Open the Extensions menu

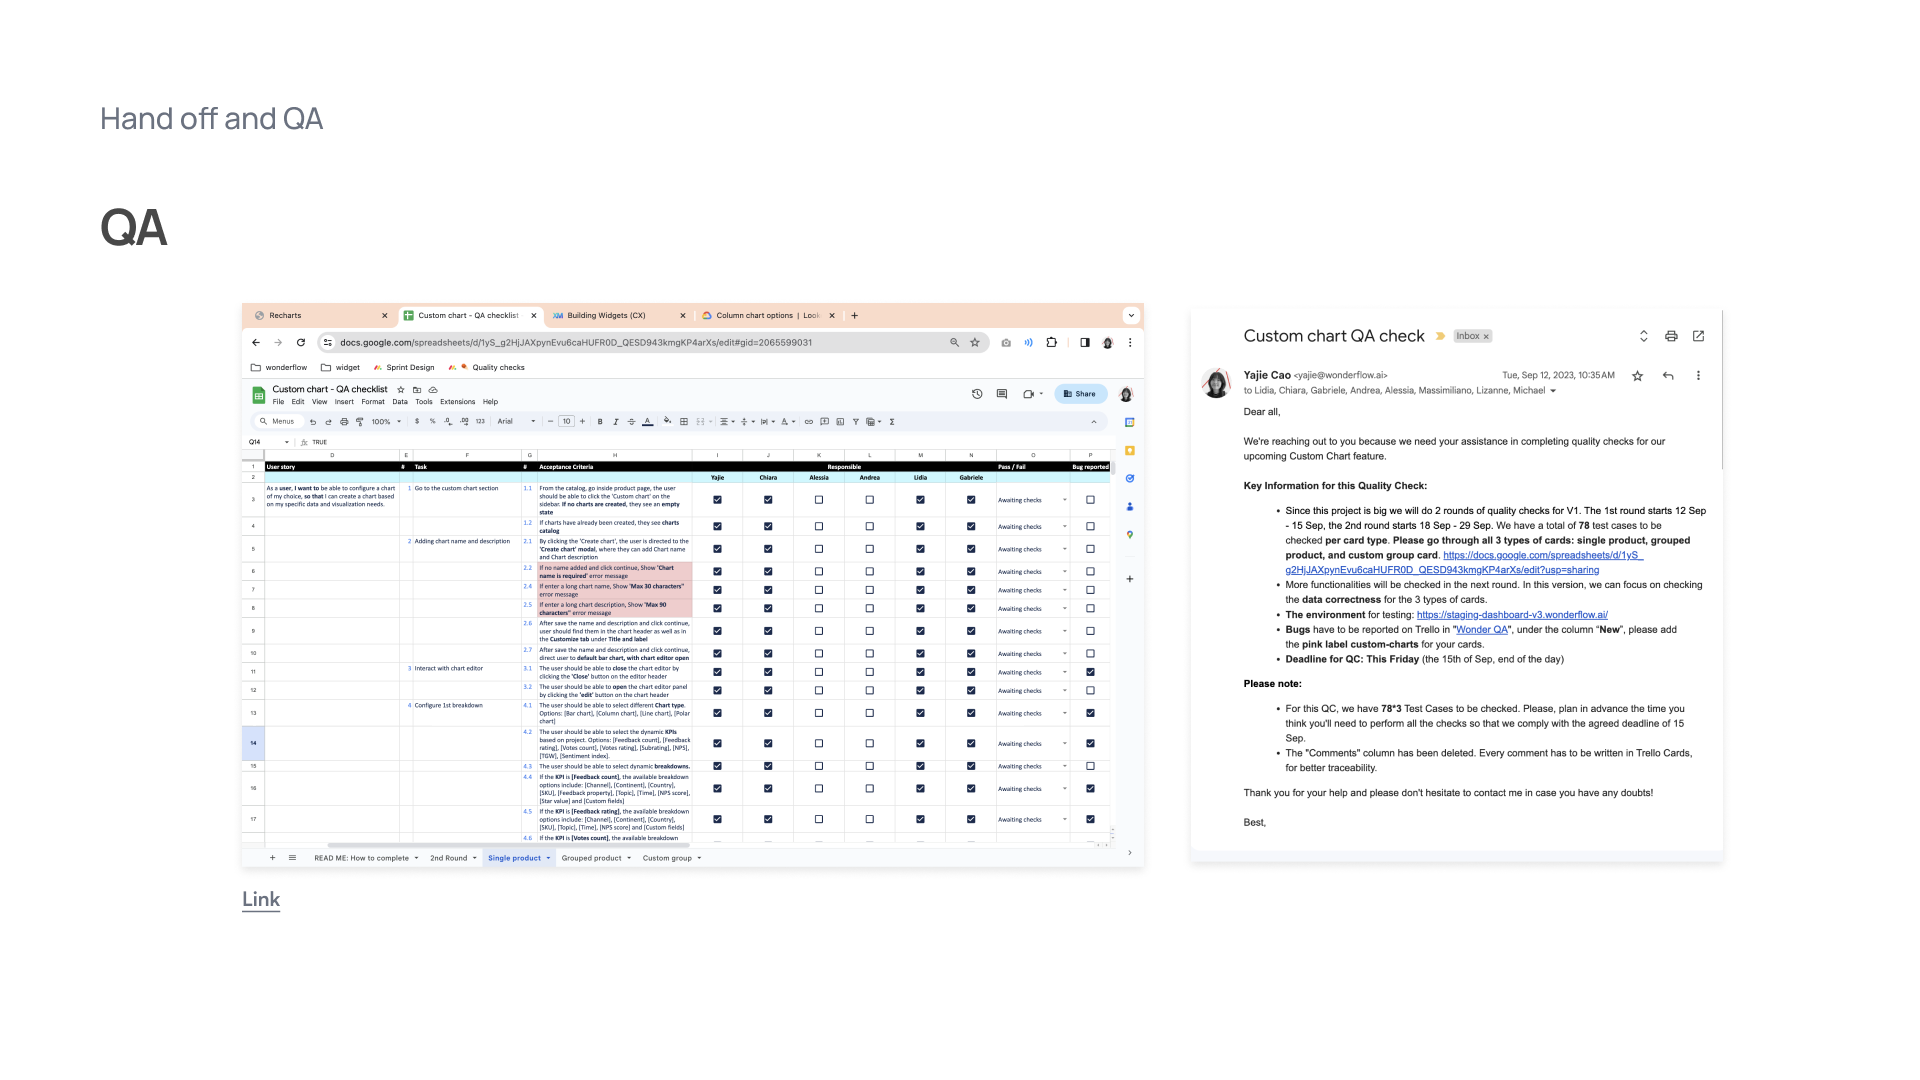click(457, 402)
